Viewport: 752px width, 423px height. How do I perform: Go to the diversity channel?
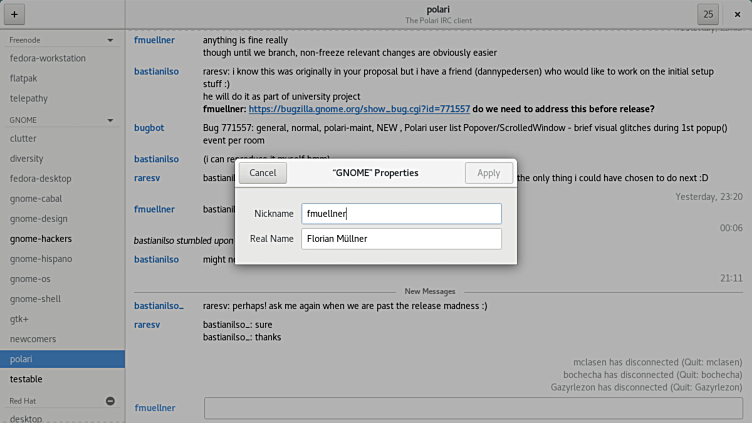point(62,158)
